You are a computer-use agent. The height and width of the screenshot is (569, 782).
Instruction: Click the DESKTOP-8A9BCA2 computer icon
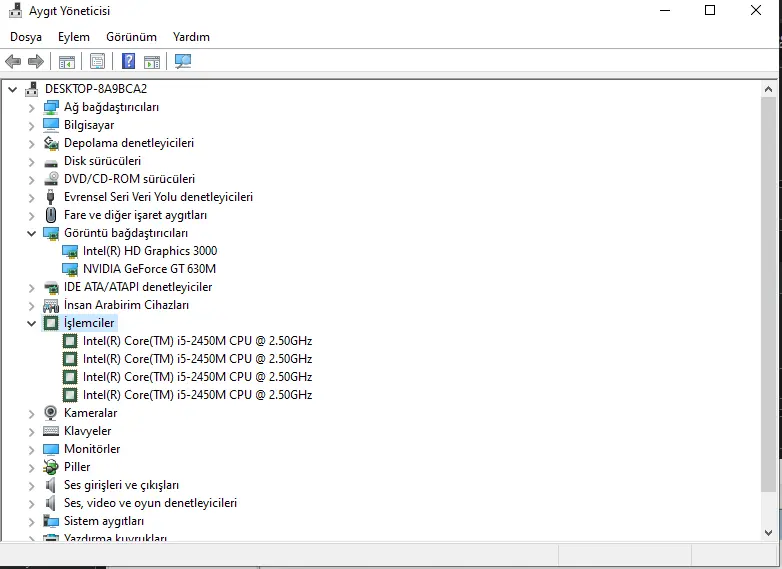(32, 89)
